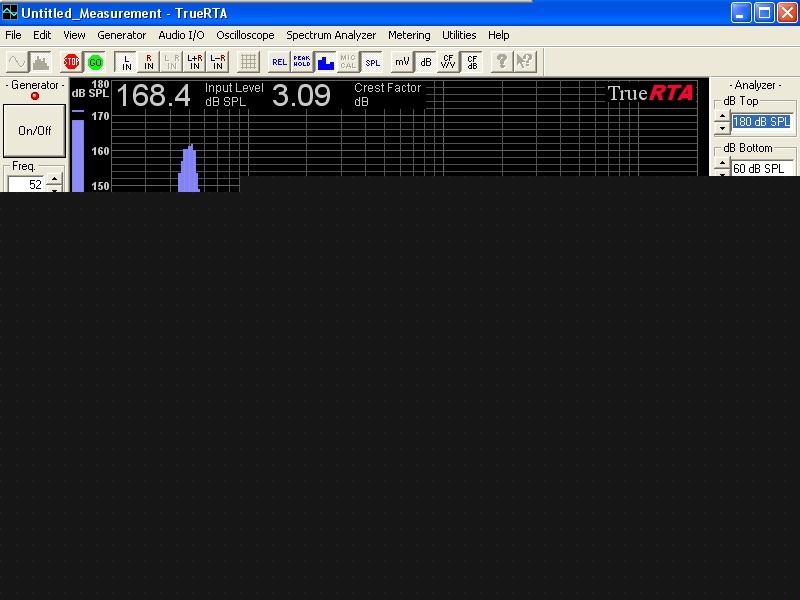Toggle the blue bar graph display icon
This screenshot has height=600, width=800.
tap(325, 62)
